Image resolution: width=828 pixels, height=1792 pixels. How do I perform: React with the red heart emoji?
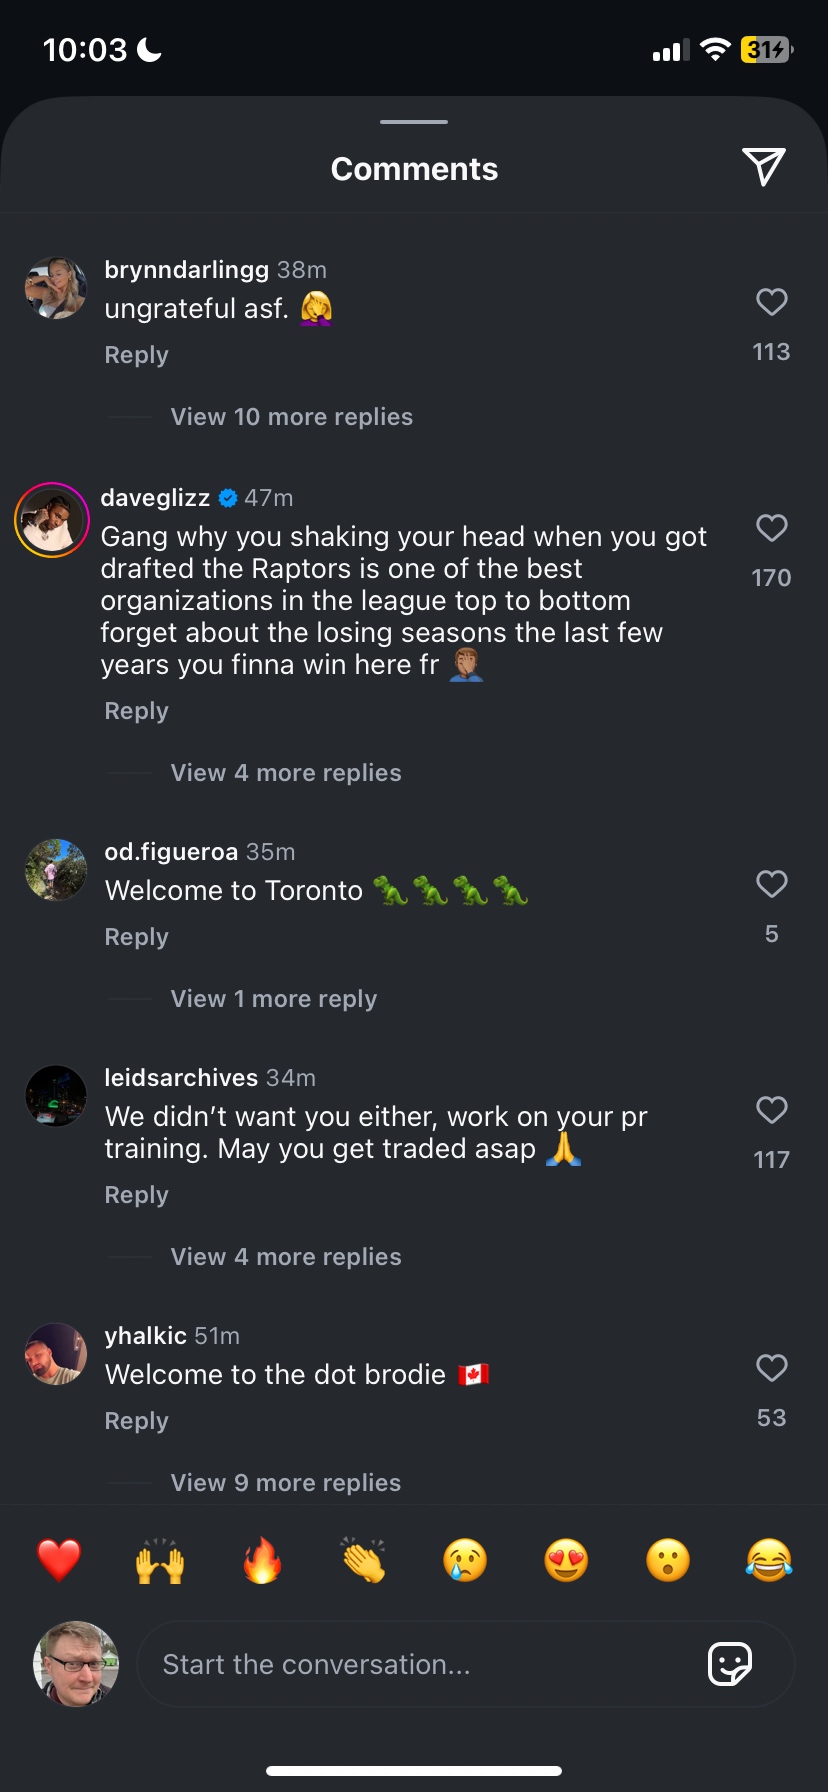[x=59, y=1560]
